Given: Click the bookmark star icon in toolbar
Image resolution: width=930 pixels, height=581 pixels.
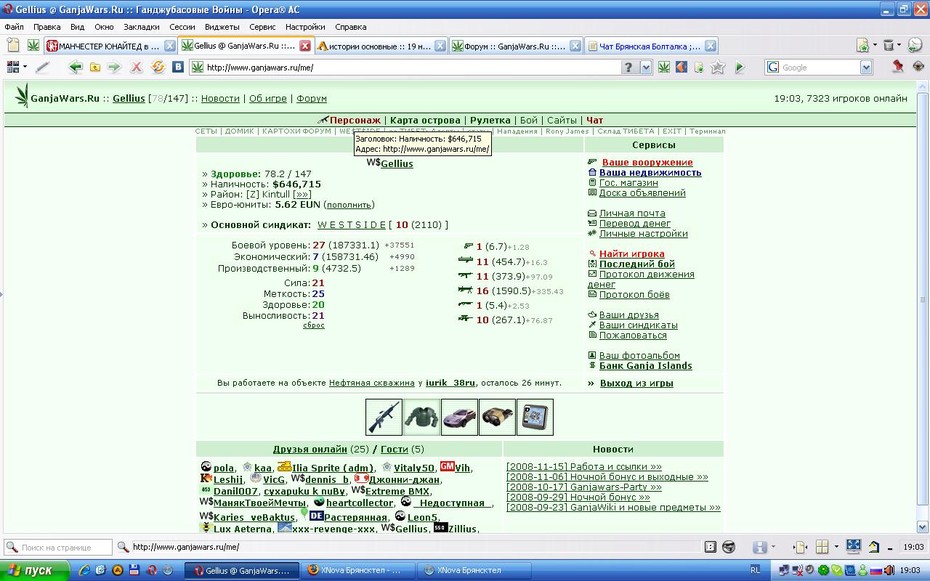Looking at the screenshot, I should point(718,68).
